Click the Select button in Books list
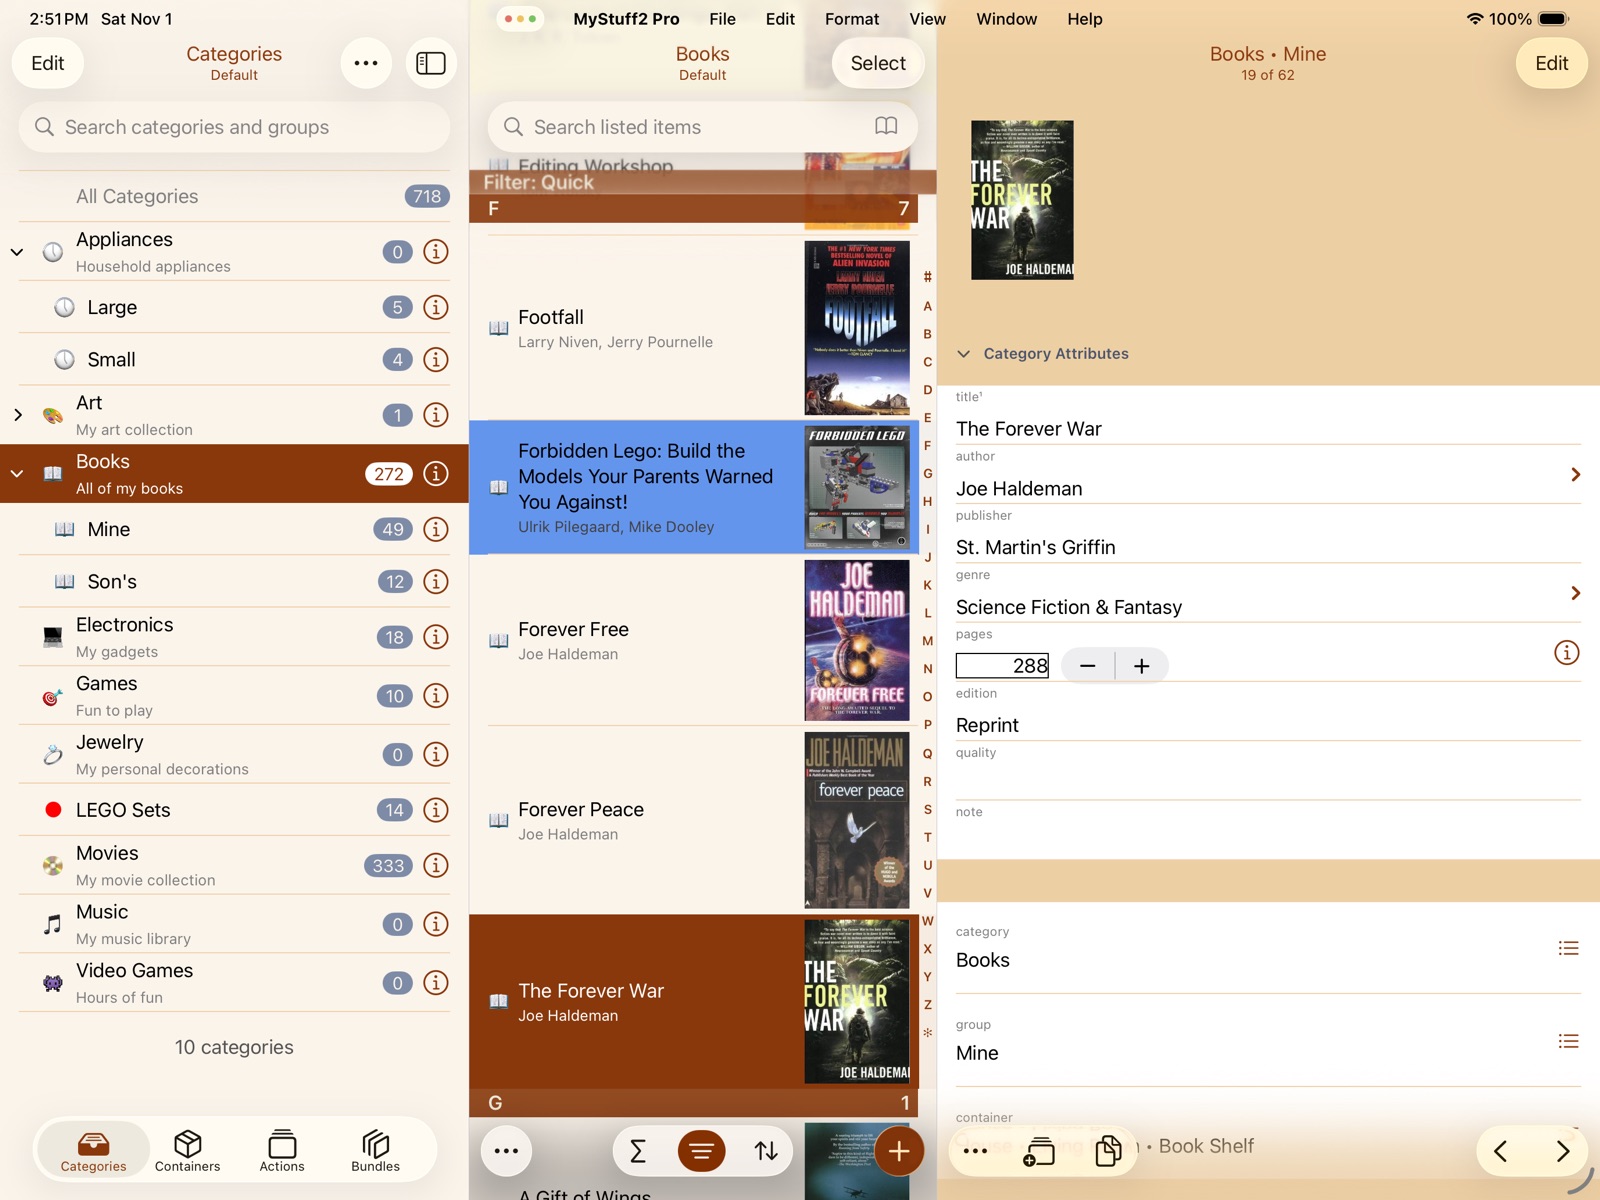This screenshot has width=1600, height=1200. pos(878,63)
